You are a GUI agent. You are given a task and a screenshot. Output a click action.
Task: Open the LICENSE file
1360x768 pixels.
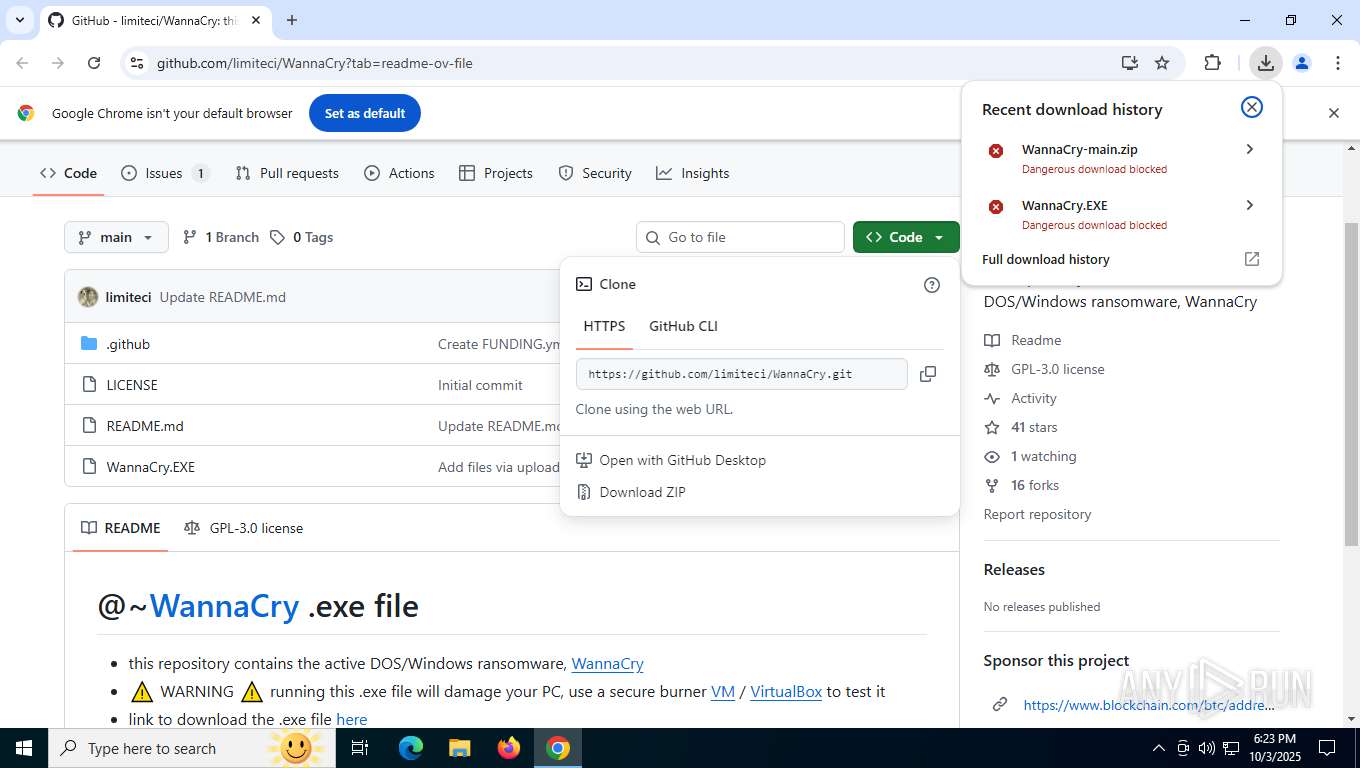[132, 385]
